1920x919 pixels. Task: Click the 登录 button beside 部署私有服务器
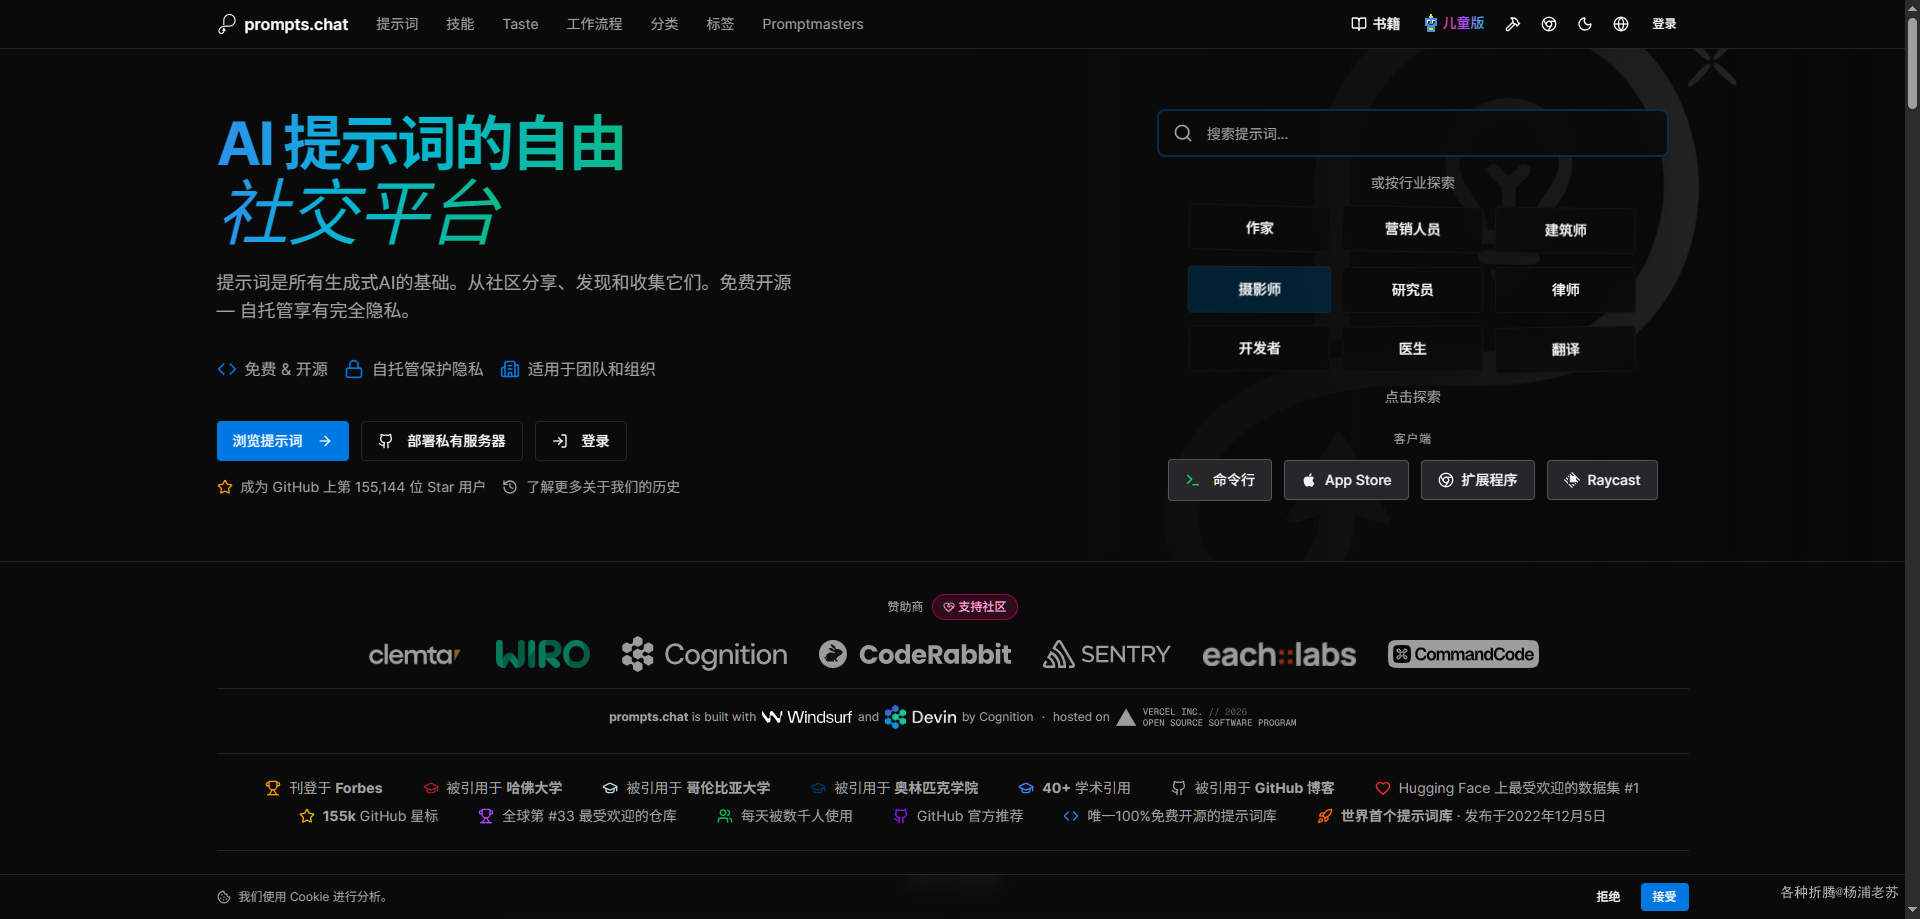pyautogui.click(x=581, y=441)
